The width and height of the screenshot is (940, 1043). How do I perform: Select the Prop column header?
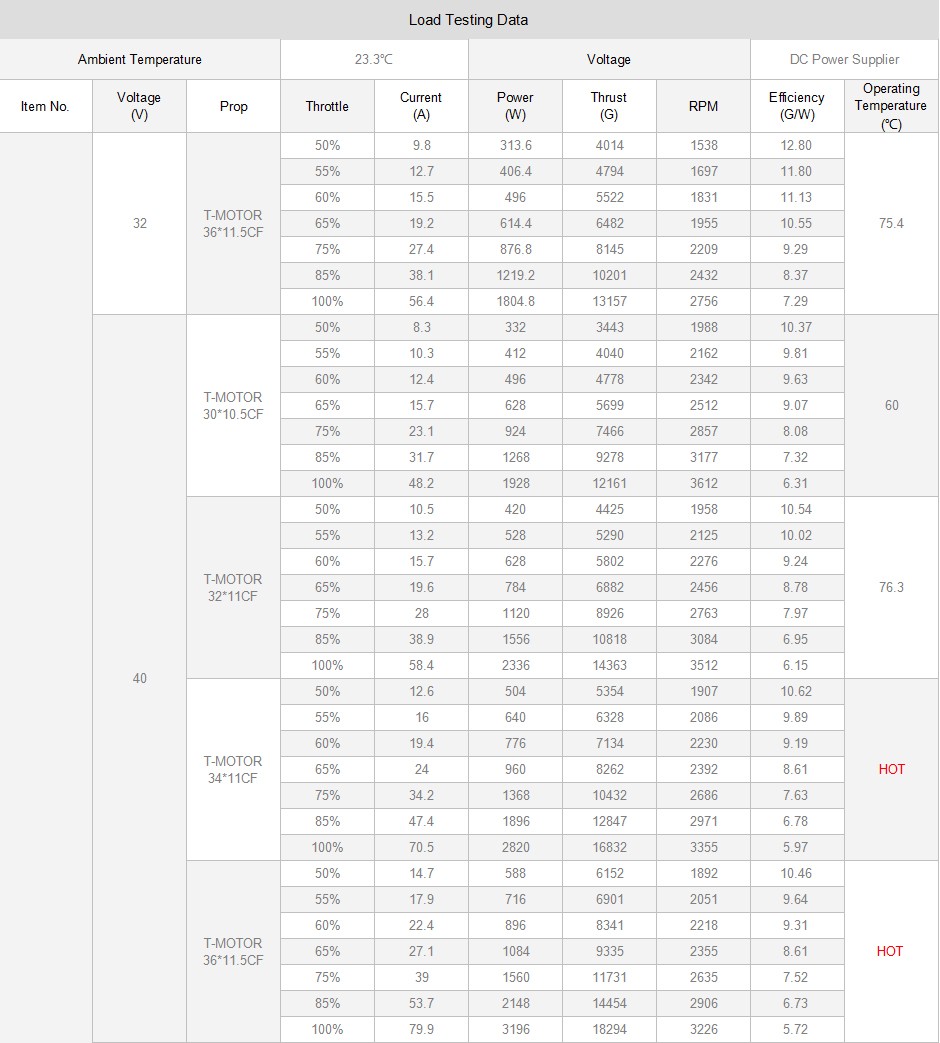pyautogui.click(x=233, y=106)
